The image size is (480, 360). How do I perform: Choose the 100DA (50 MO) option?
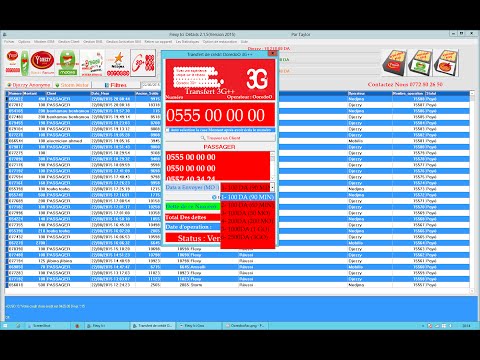(x=247, y=213)
